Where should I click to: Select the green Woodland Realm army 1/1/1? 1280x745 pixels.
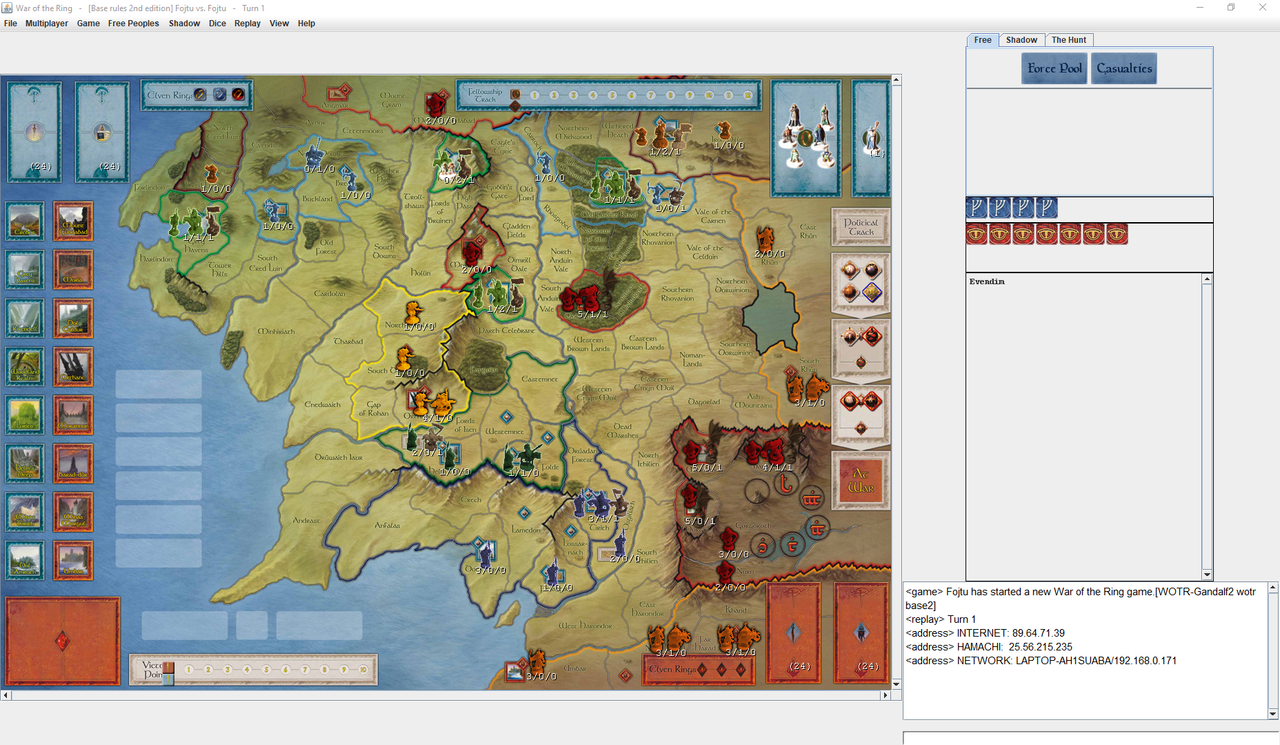[614, 185]
